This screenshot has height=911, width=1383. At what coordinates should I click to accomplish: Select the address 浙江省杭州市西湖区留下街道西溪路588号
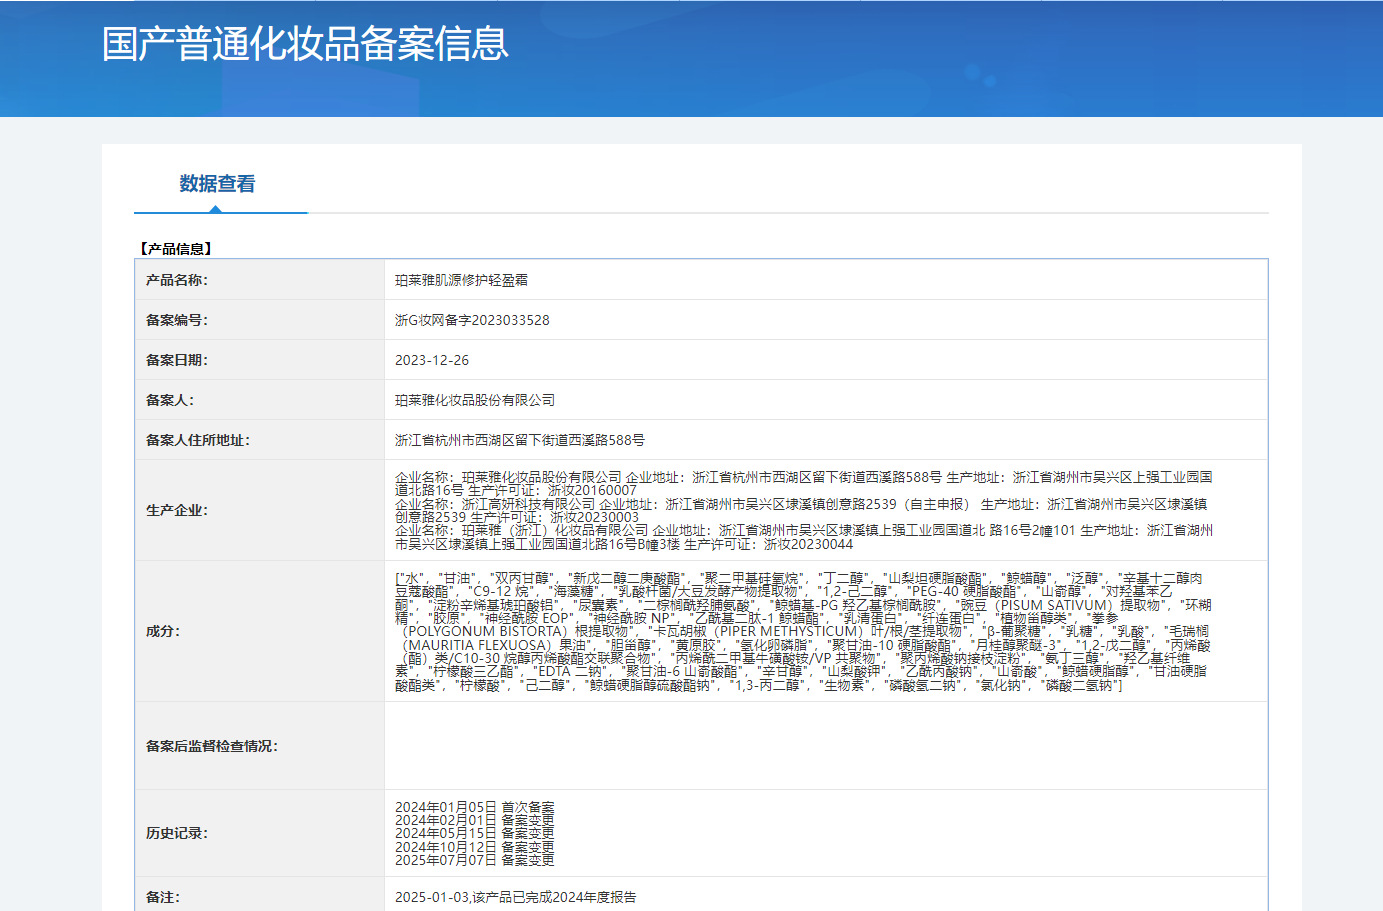point(520,440)
